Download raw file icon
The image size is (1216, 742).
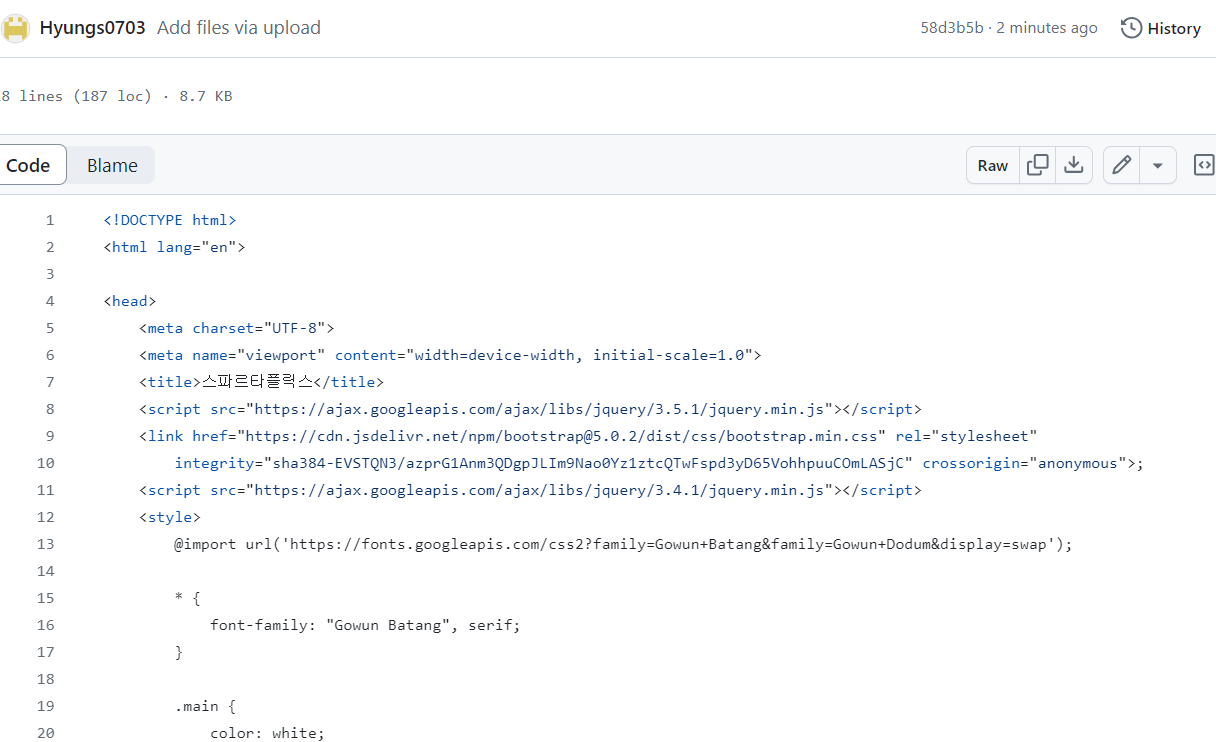[x=1073, y=165]
